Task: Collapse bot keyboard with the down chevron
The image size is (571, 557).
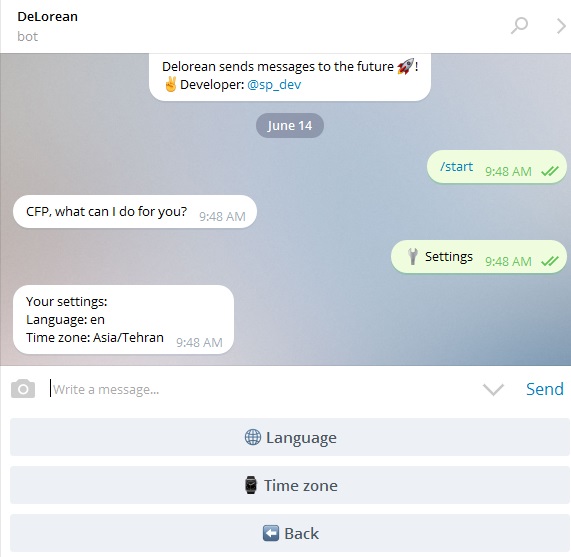Action: click(493, 389)
